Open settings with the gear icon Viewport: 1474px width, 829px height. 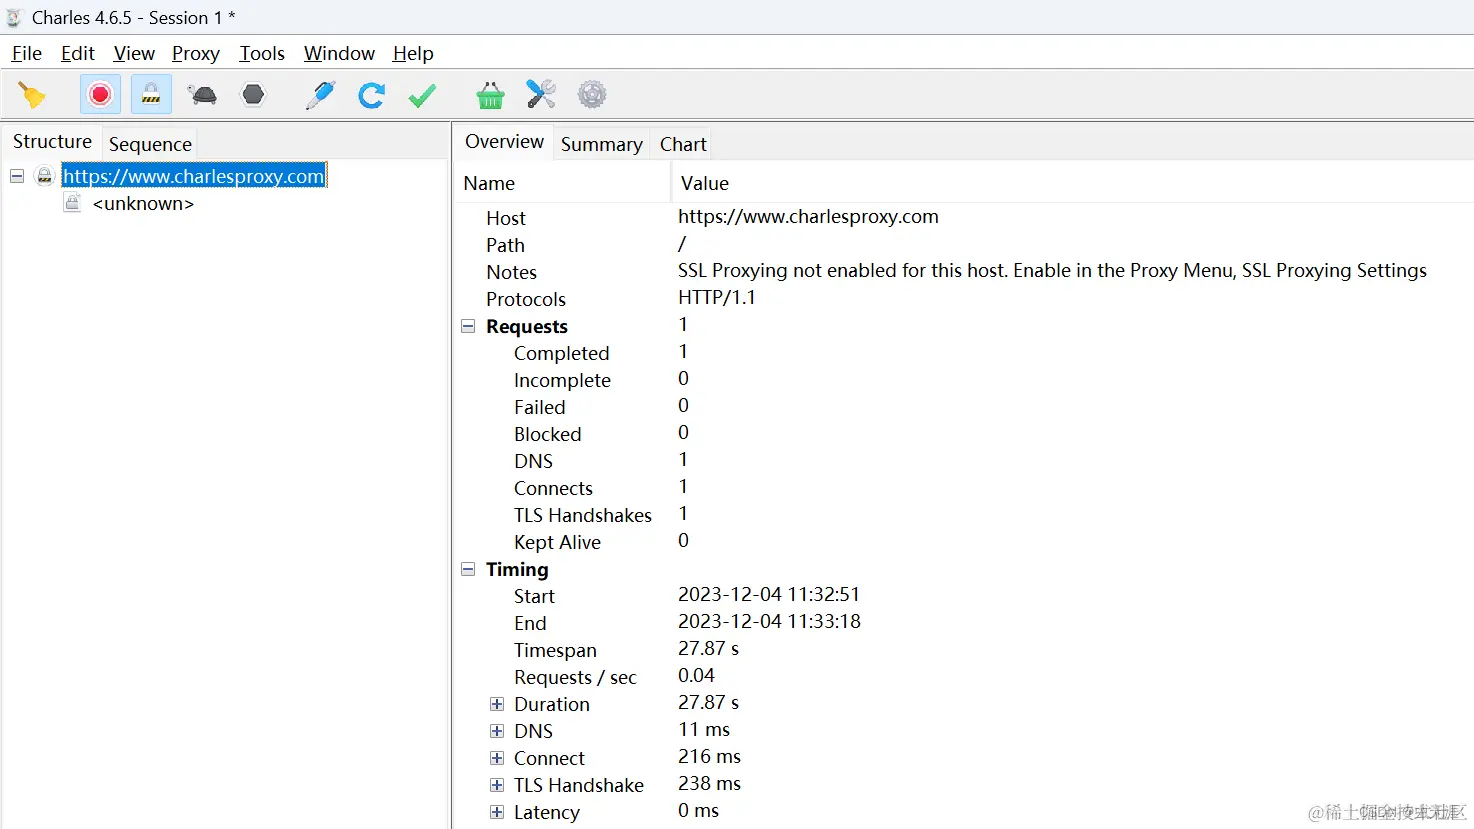[592, 95]
